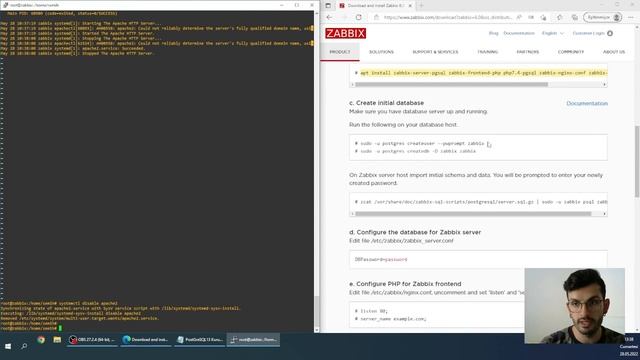Click the Zabbix logo
The height and width of the screenshot is (360, 640).
(x=345, y=33)
